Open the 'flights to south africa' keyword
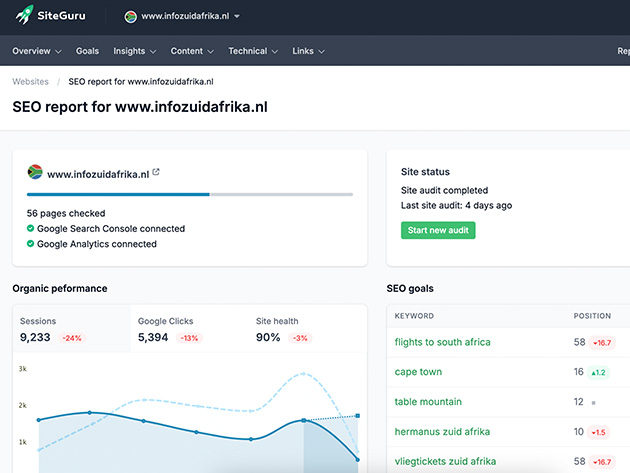Screen dimensions: 630x473 pyautogui.click(x=442, y=342)
